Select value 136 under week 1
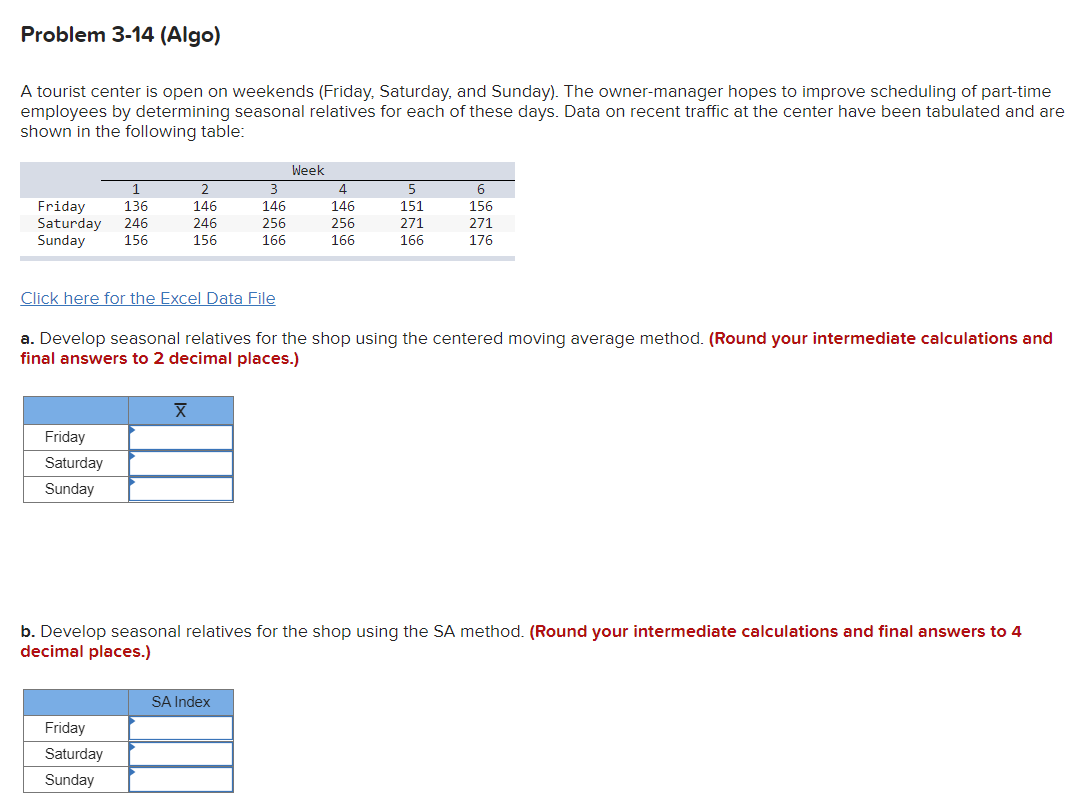The image size is (1084, 803). pyautogui.click(x=136, y=206)
